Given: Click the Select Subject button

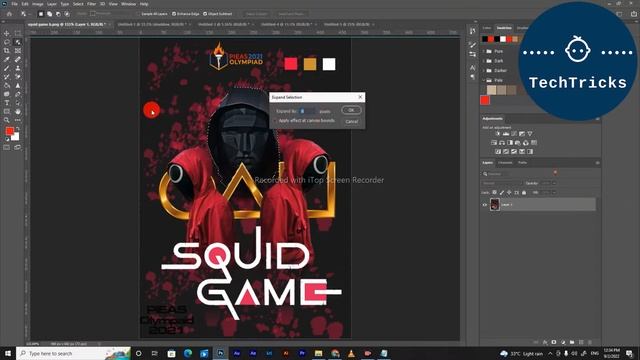Looking at the screenshot, I should pos(256,14).
